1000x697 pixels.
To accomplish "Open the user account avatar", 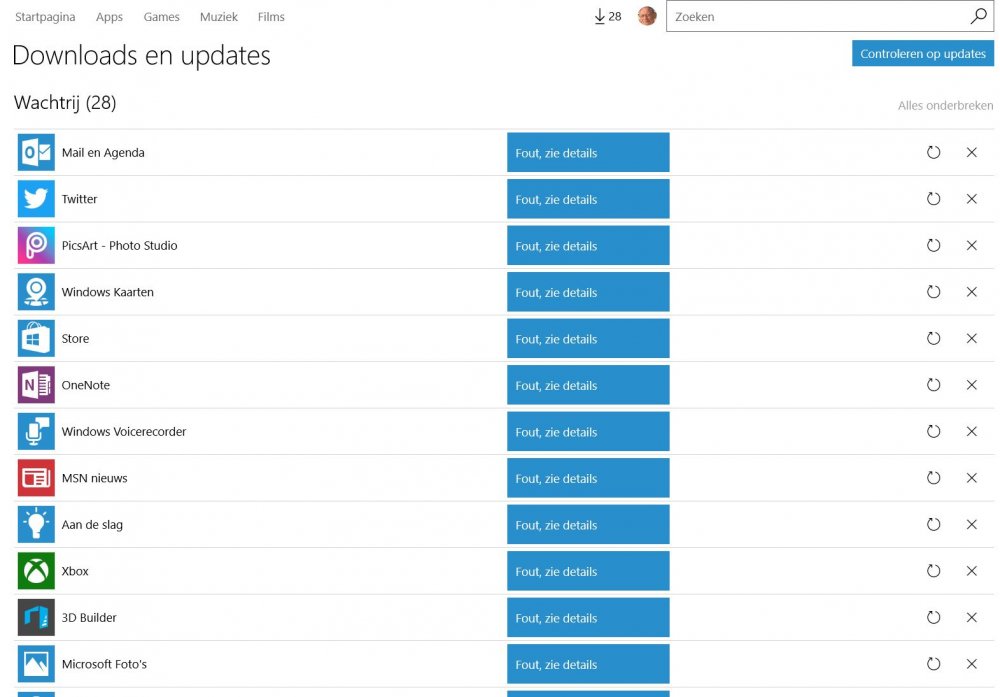I will tap(647, 16).
